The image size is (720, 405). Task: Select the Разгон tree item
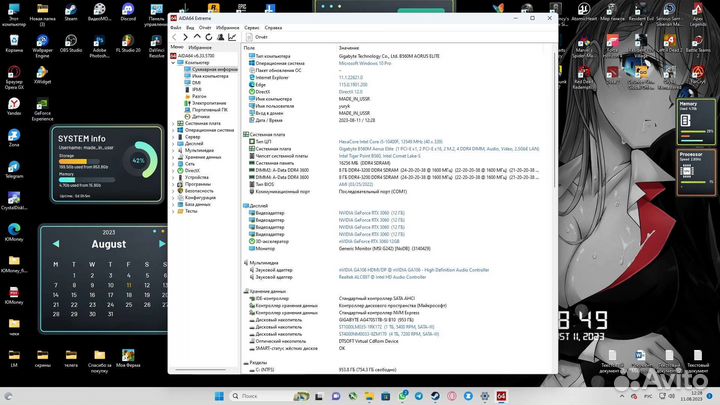(195, 96)
